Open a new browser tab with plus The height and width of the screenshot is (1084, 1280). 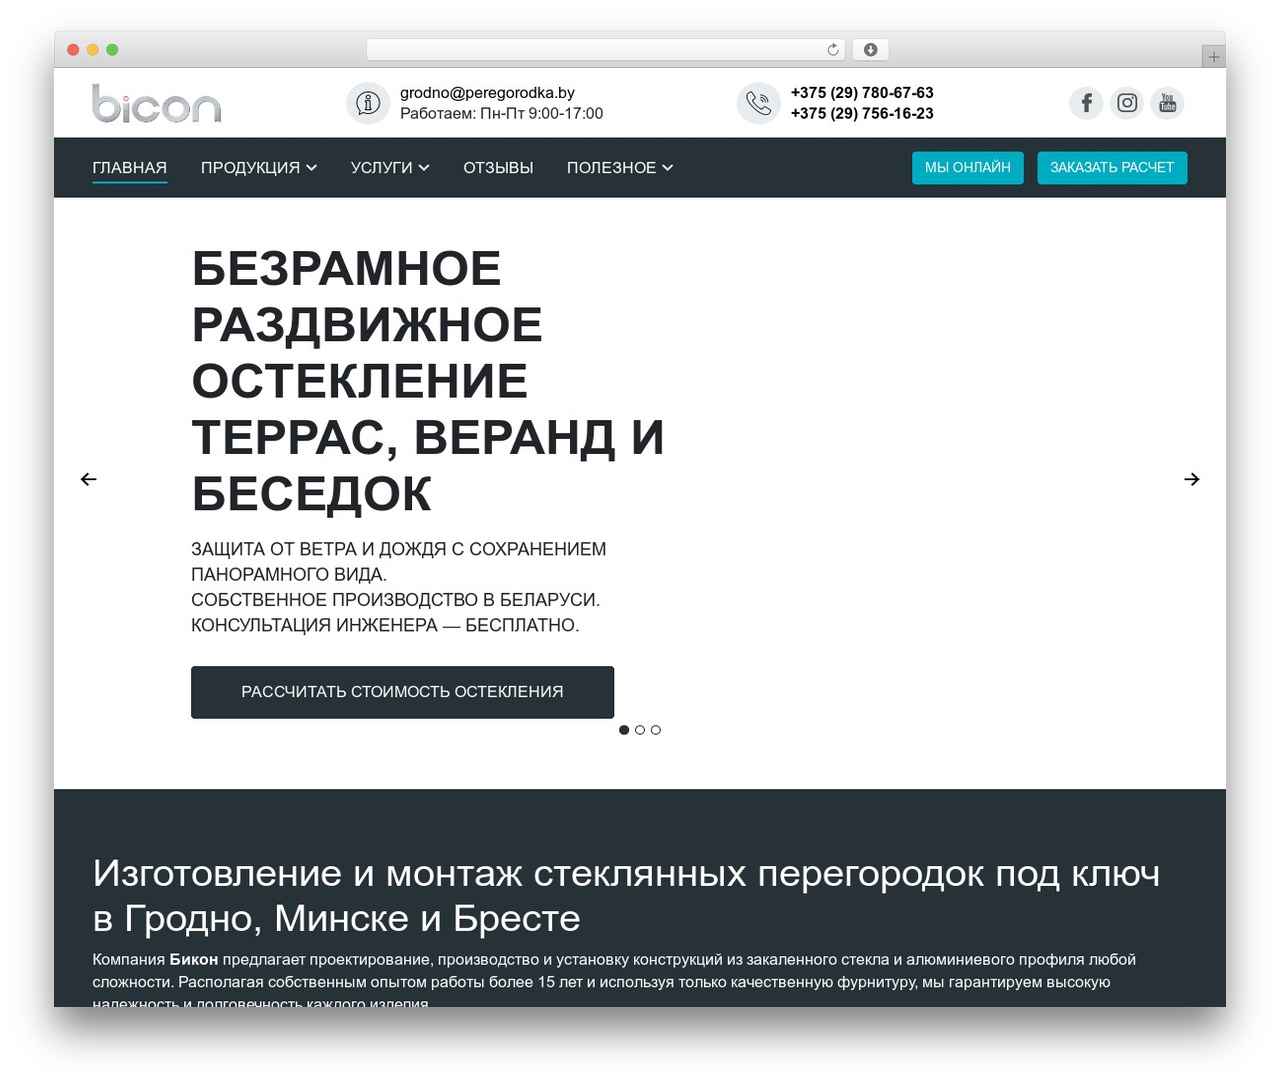click(1213, 57)
